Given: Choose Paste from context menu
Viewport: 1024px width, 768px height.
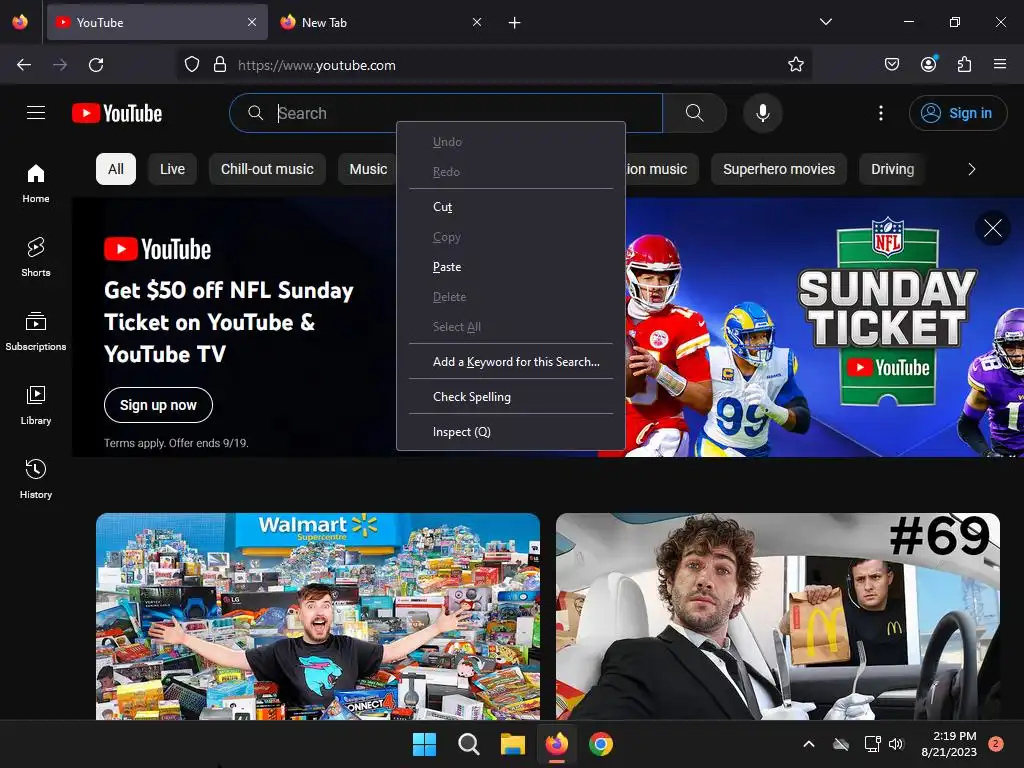Looking at the screenshot, I should (x=511, y=266).
